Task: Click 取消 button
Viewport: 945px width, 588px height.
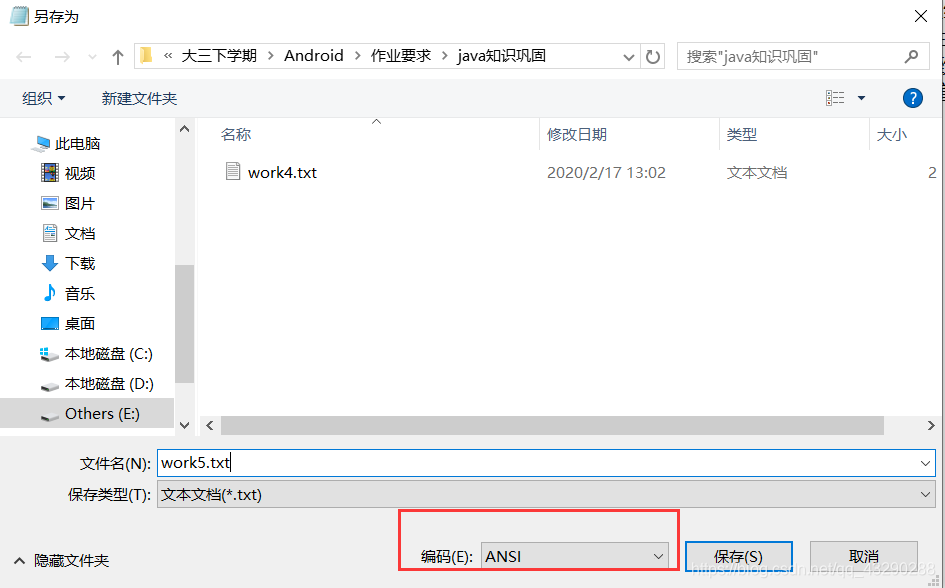Action: click(x=864, y=556)
